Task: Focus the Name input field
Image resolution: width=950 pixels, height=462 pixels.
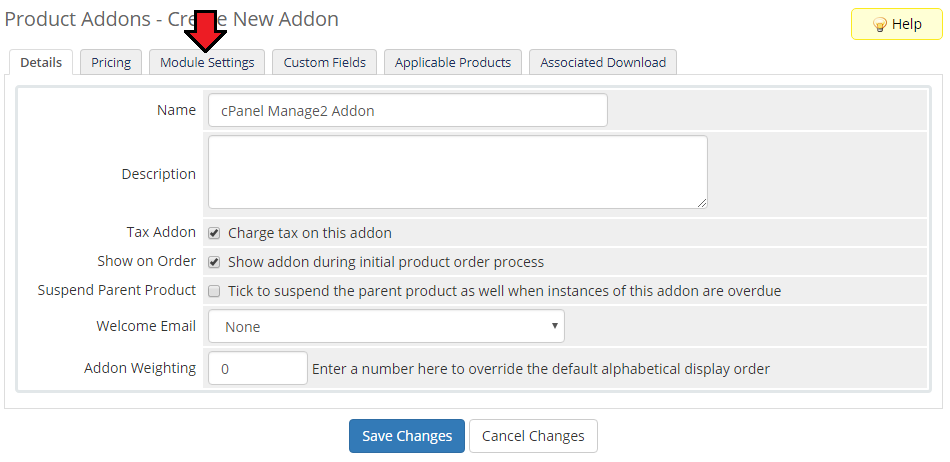Action: 408,110
